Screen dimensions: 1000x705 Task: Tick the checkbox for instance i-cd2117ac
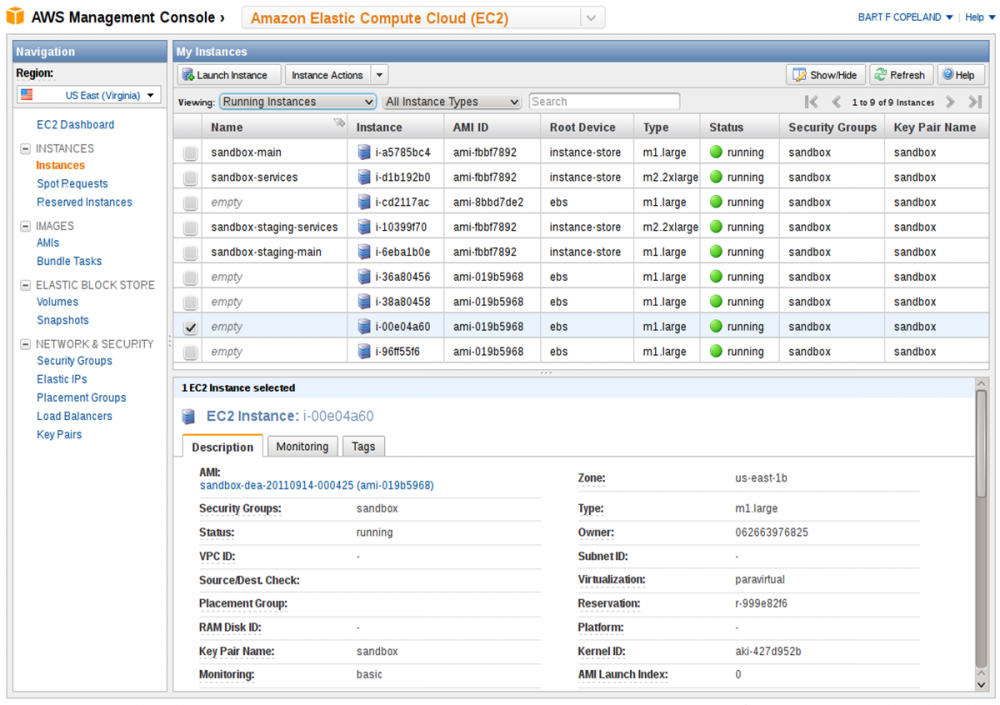pyautogui.click(x=190, y=203)
